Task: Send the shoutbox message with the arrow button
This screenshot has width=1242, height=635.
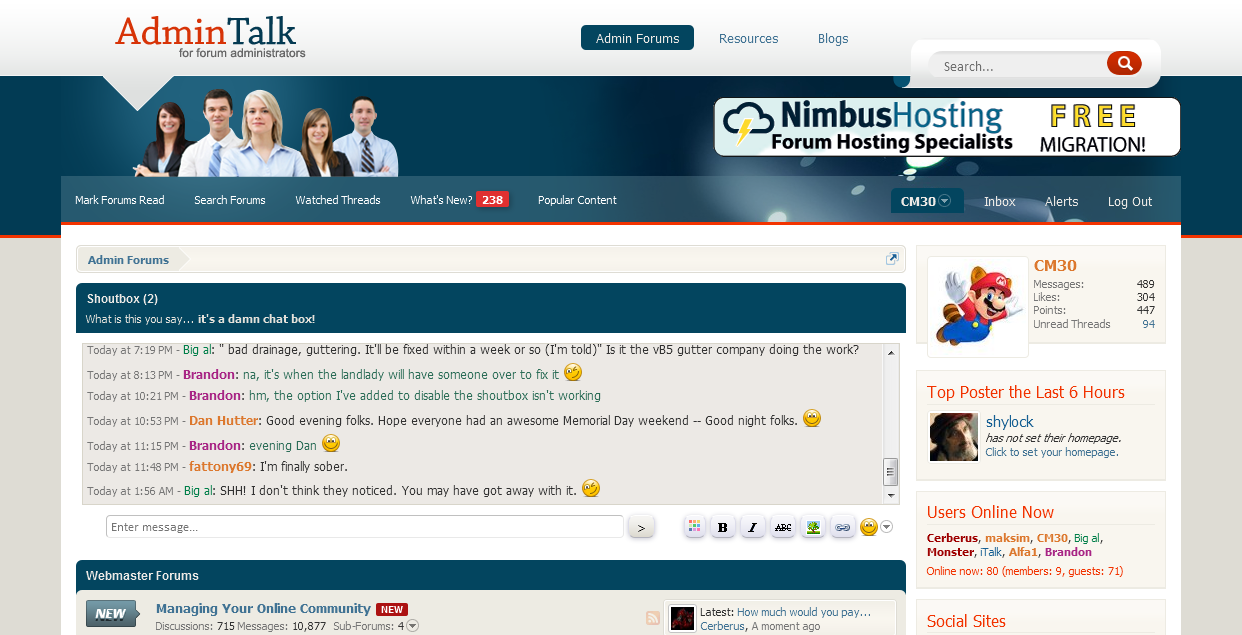Action: [641, 527]
